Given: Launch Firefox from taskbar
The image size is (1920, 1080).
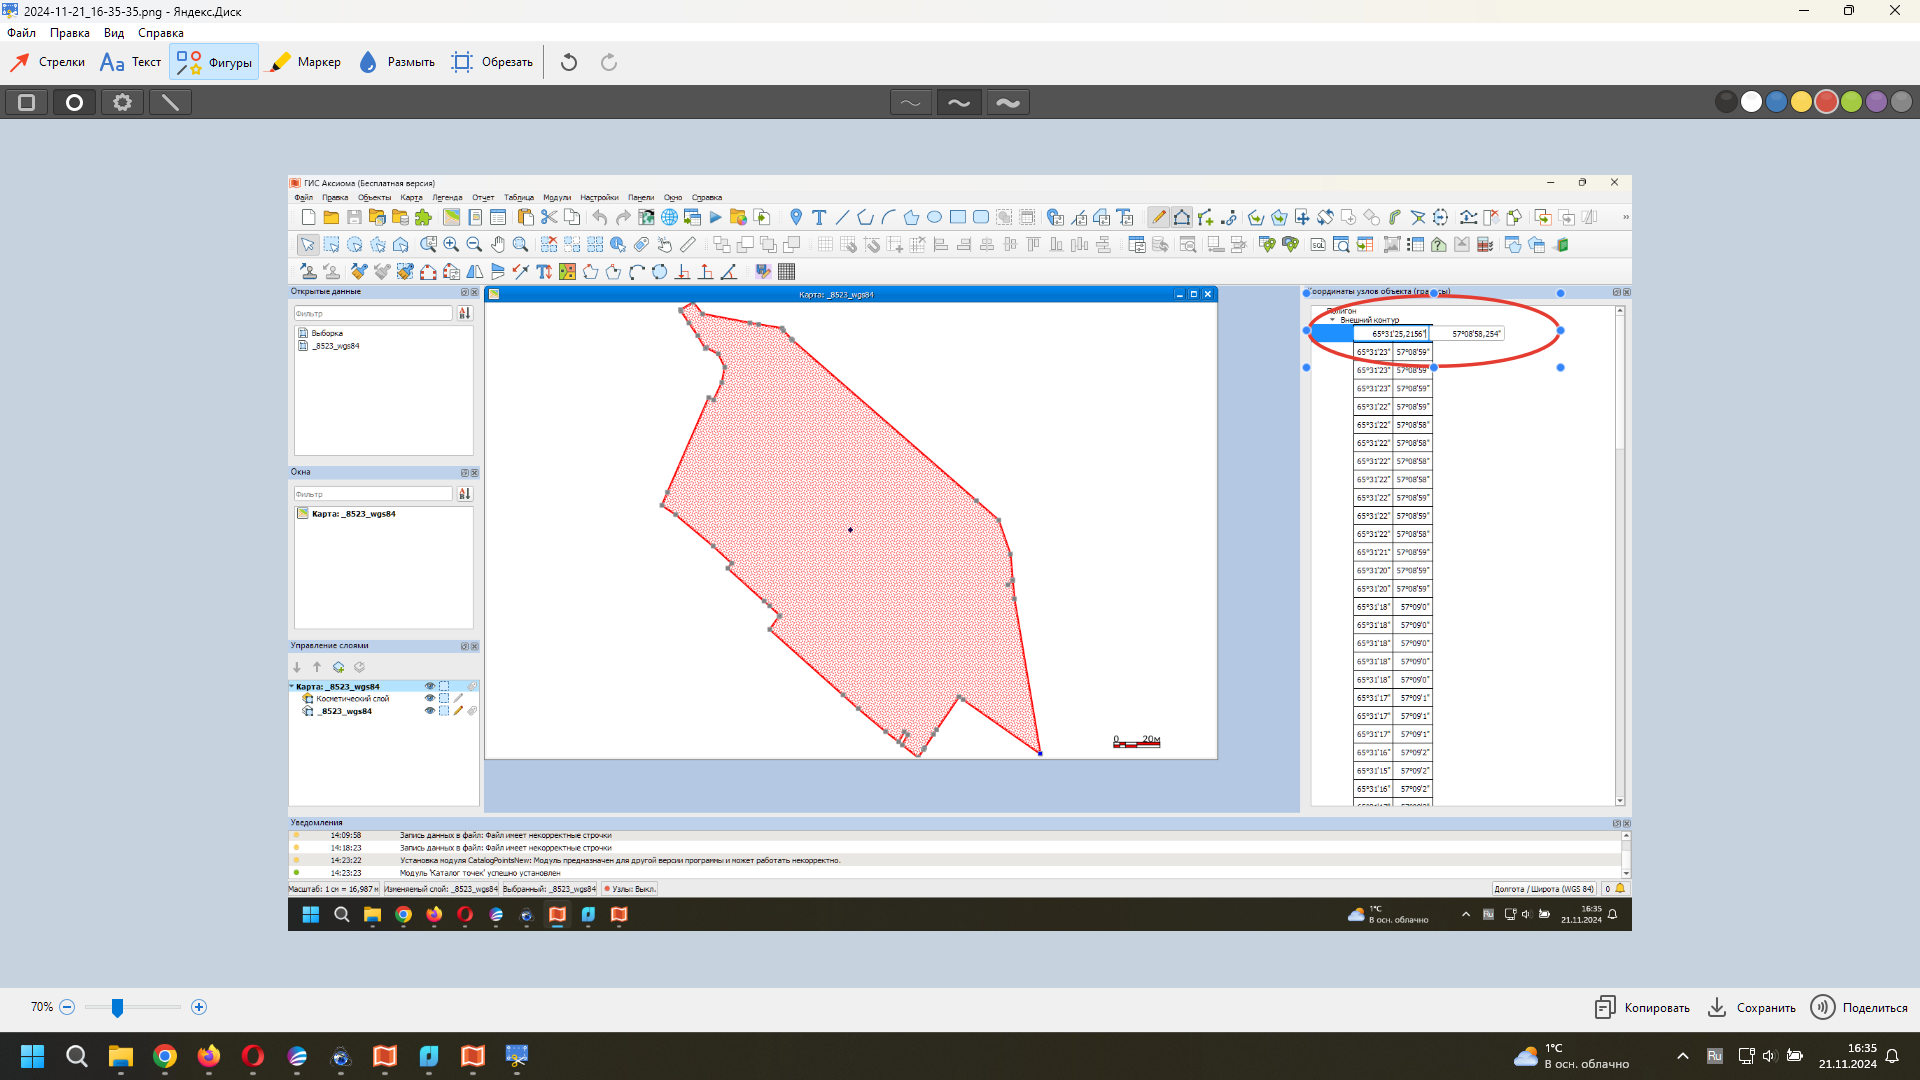Looking at the screenshot, I should point(209,1056).
